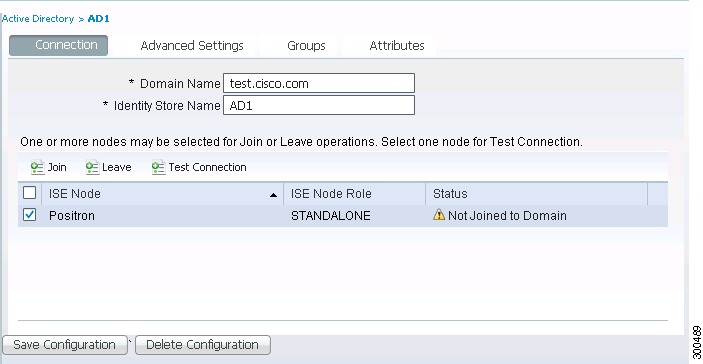Click the AD1 breadcrumb item
This screenshot has height=364, width=703.
click(98, 19)
